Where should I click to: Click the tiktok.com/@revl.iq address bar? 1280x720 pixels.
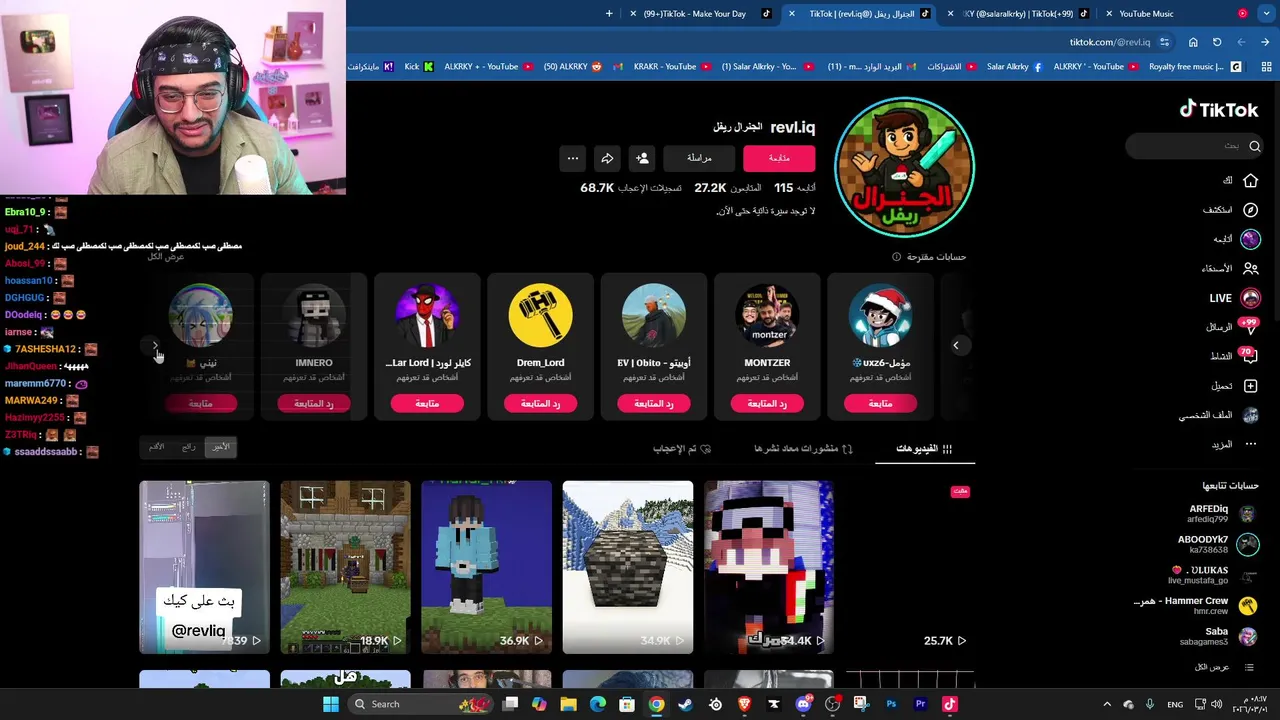click(1110, 42)
